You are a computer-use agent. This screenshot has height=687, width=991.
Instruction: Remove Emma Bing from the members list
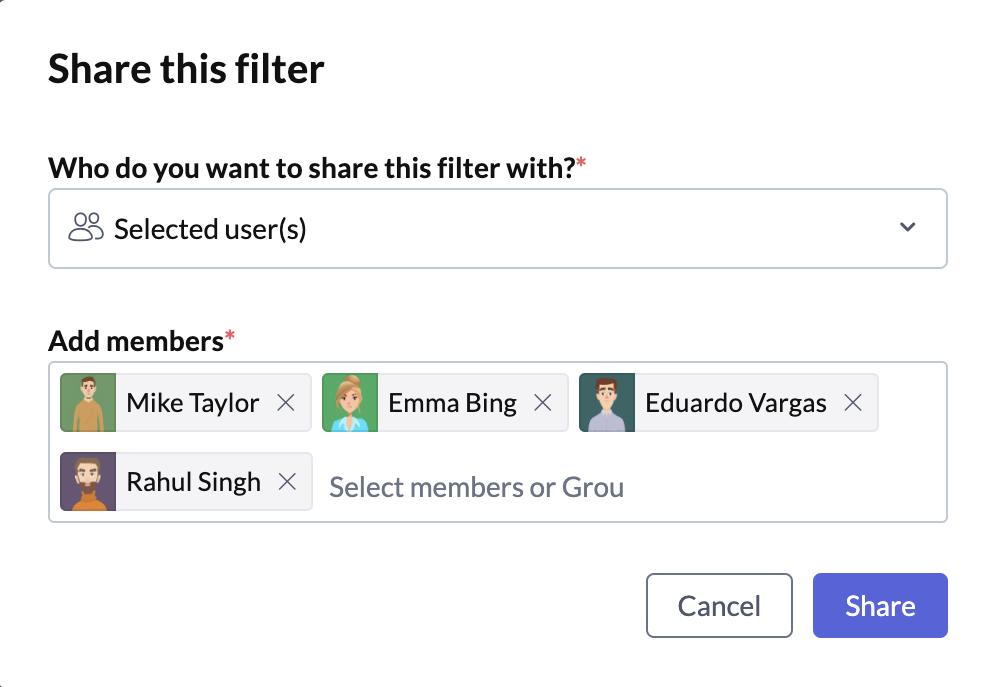click(543, 403)
